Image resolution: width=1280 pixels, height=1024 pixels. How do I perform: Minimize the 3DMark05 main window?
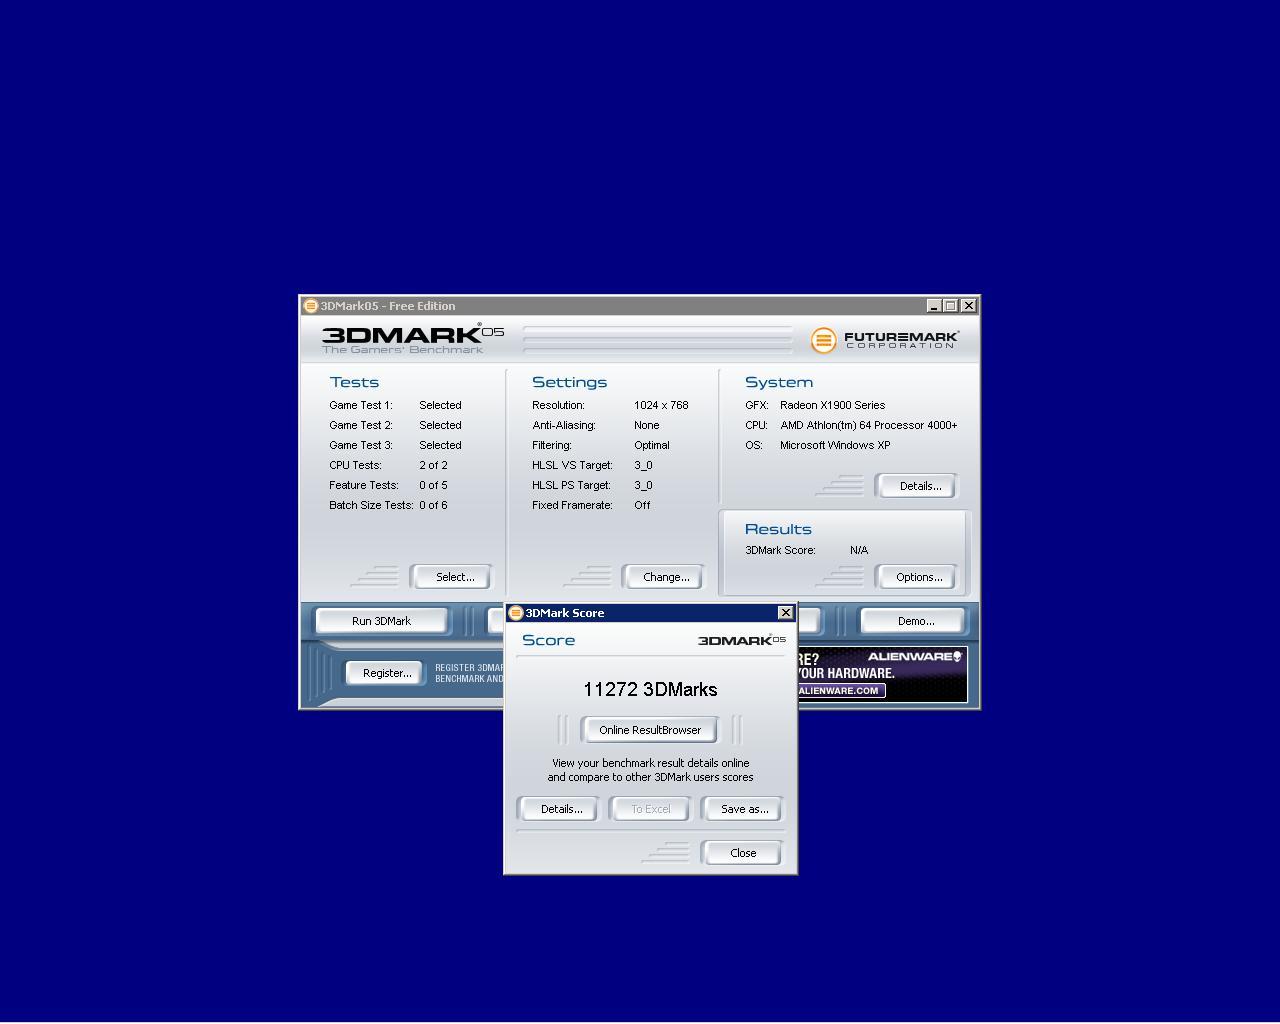click(934, 306)
